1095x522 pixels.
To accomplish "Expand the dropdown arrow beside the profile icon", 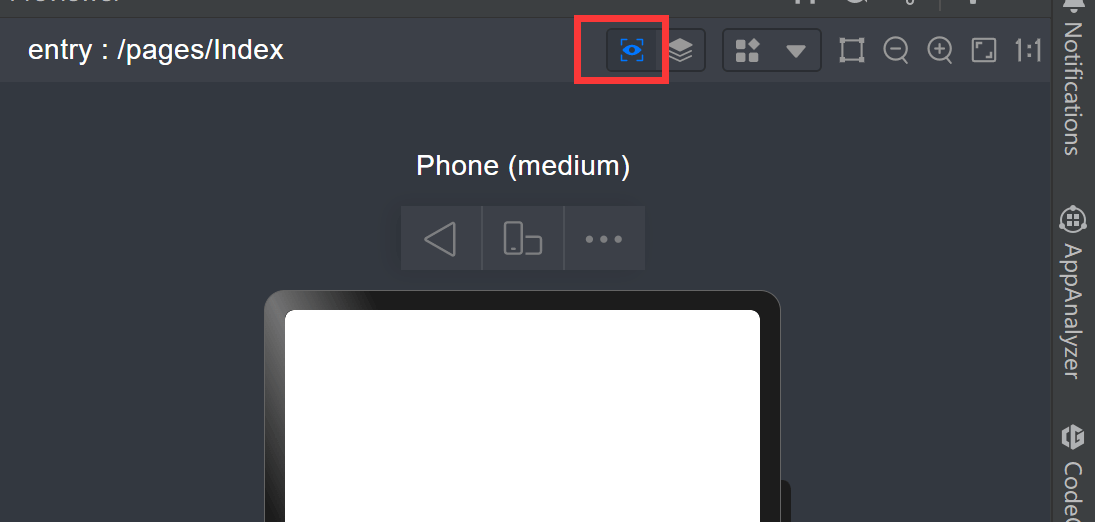I will (796, 51).
